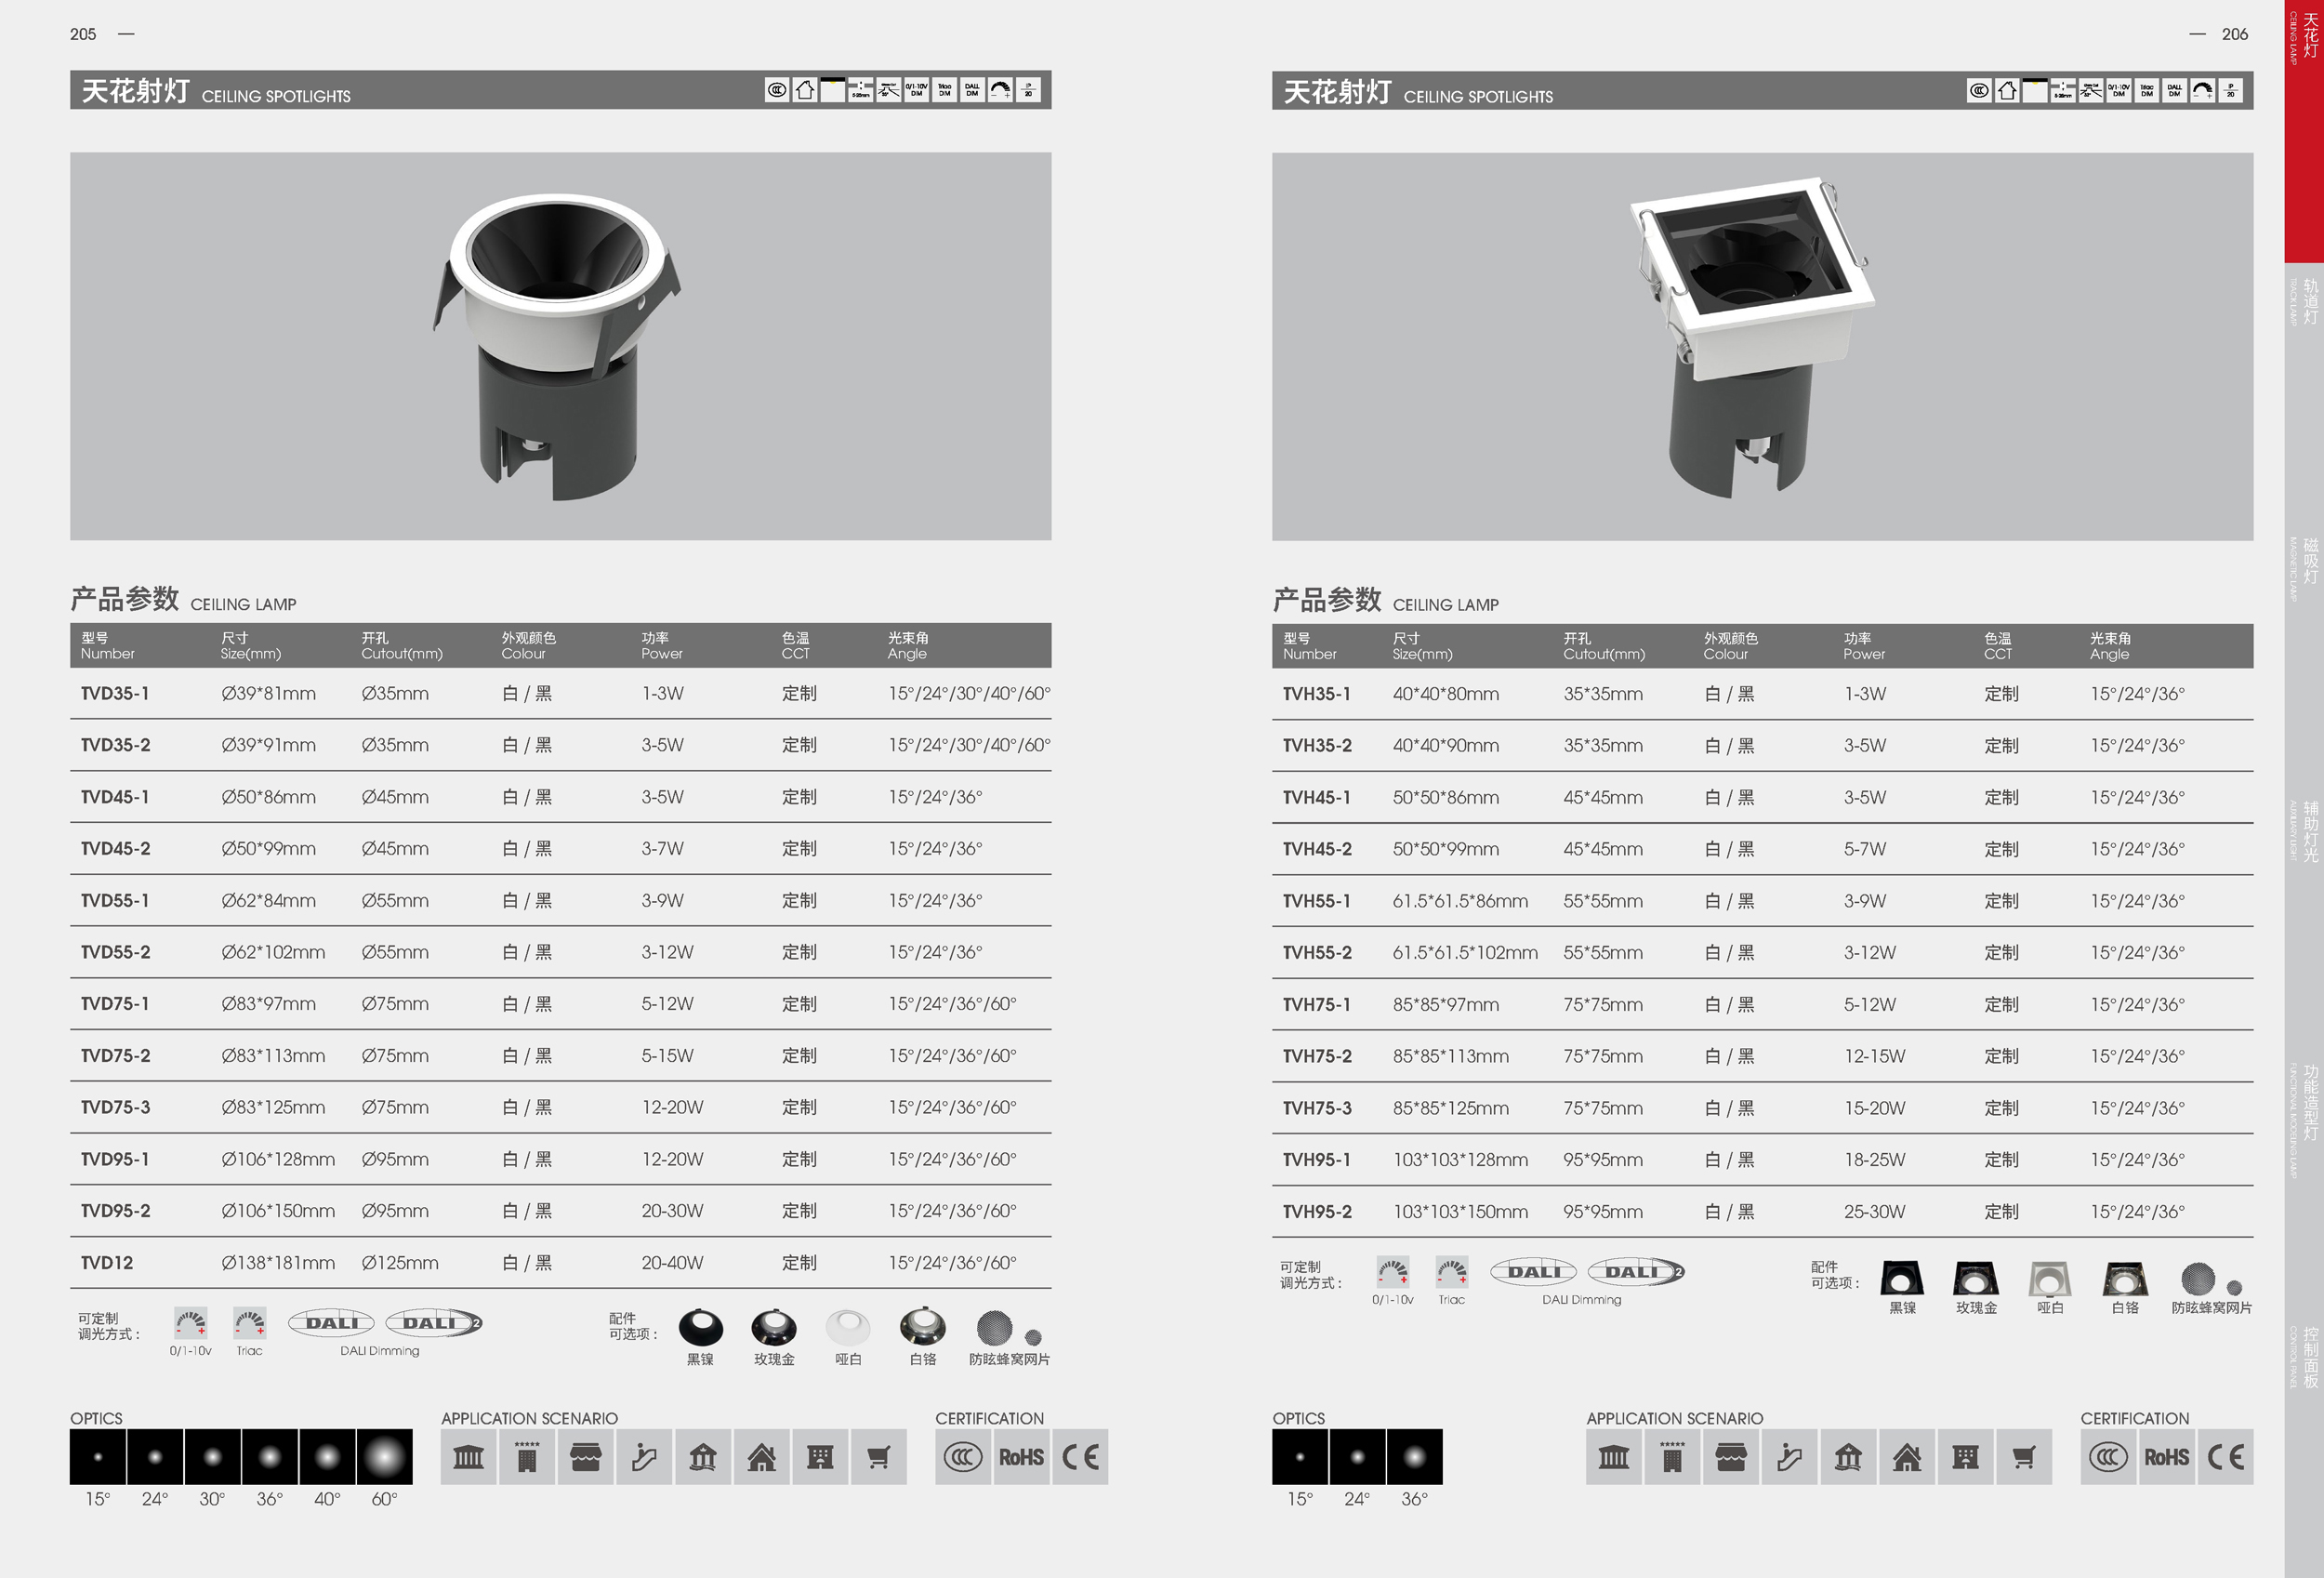Click the storefront awning icon on page 205
This screenshot has width=2324, height=1578.
[x=586, y=1457]
